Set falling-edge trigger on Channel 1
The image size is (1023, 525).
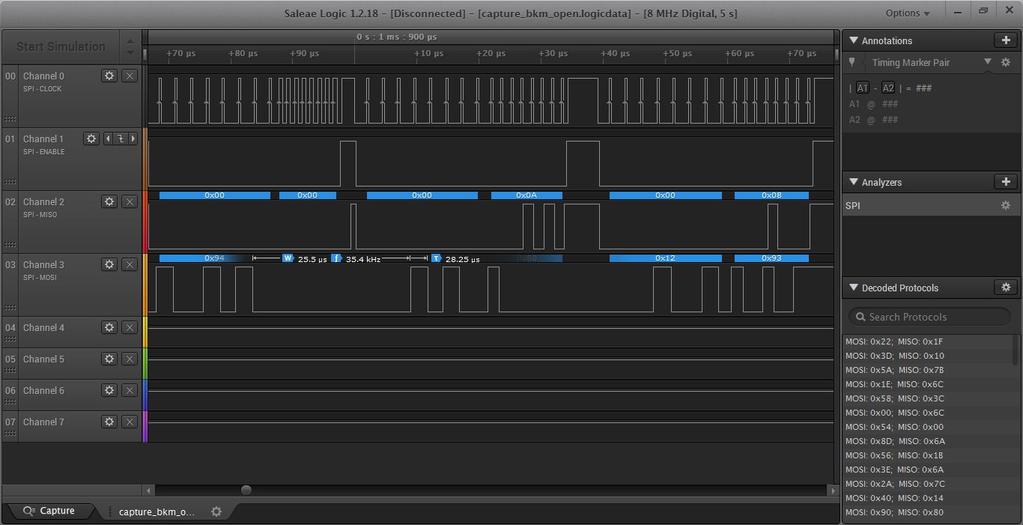[x=121, y=138]
